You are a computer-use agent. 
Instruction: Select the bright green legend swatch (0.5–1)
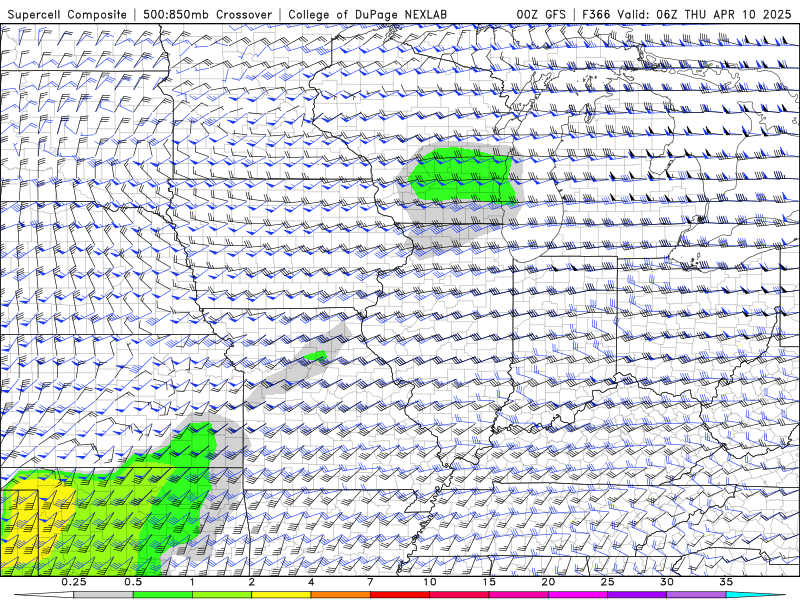click(163, 595)
